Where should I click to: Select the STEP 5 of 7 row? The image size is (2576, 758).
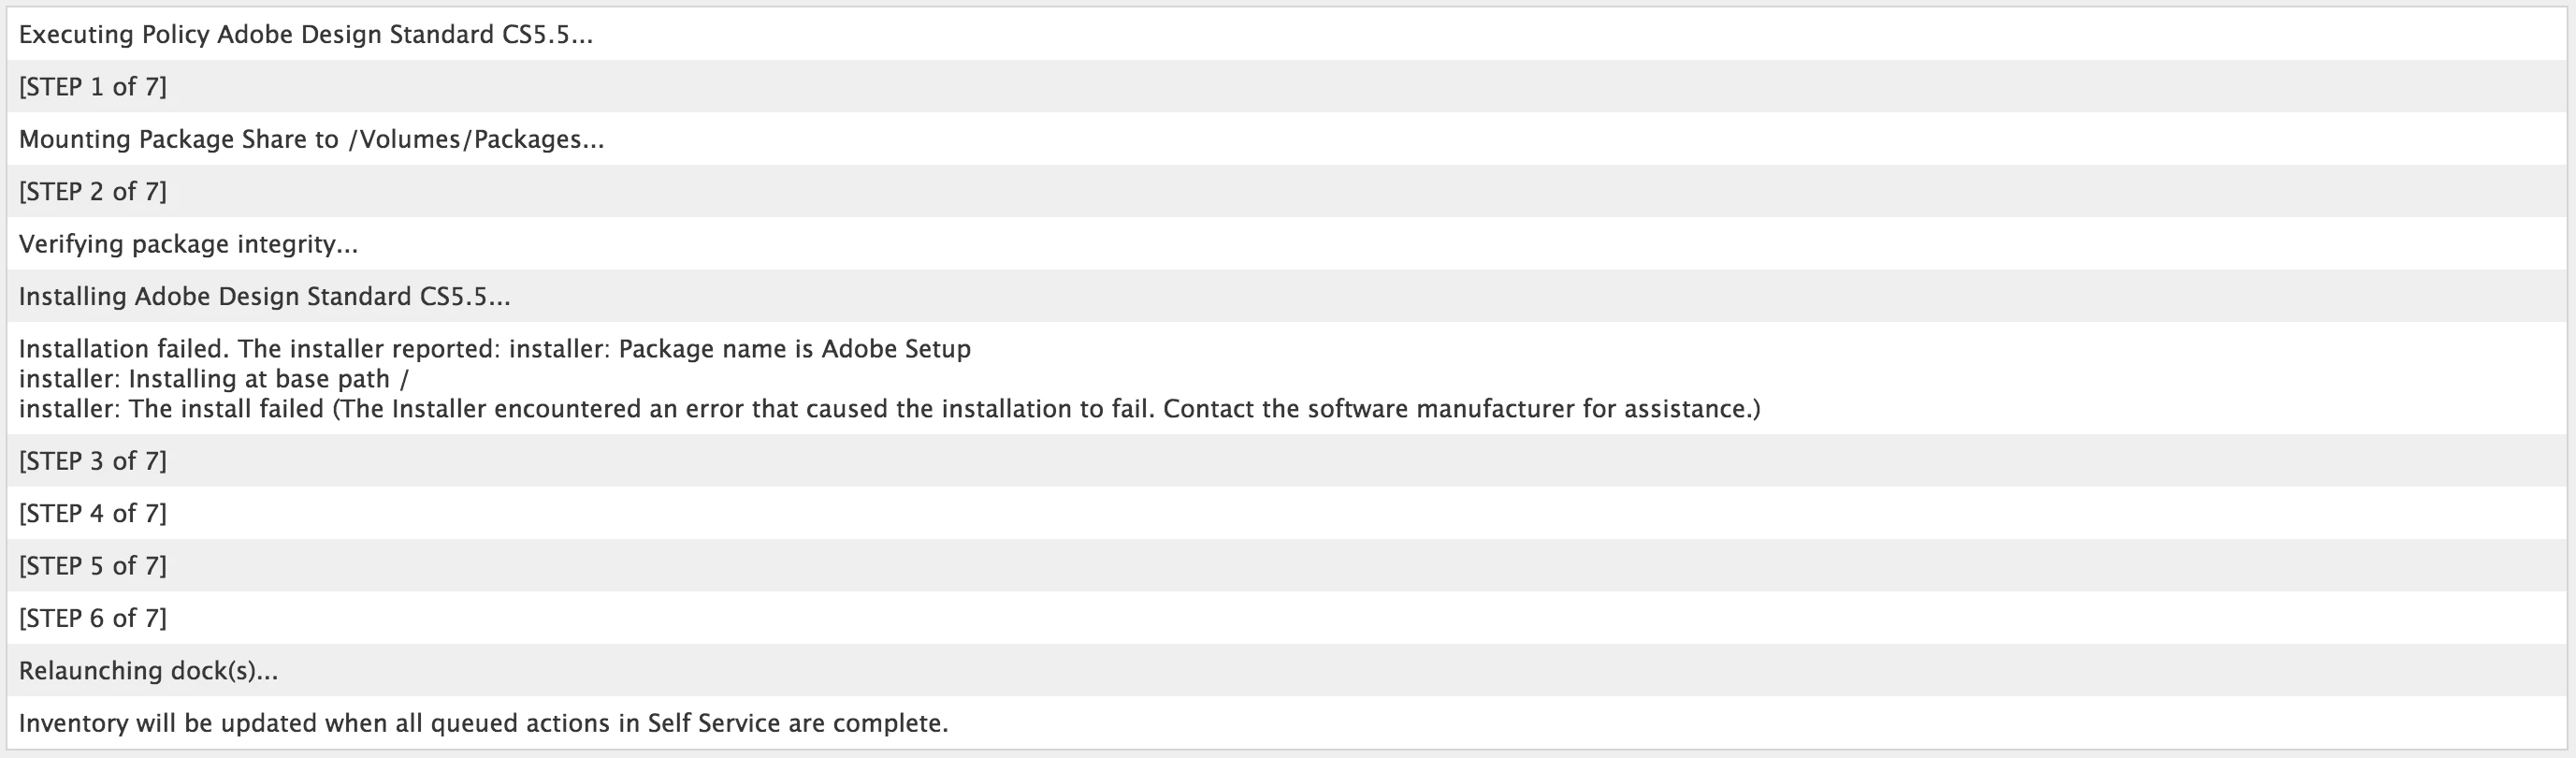pyautogui.click(x=1288, y=565)
